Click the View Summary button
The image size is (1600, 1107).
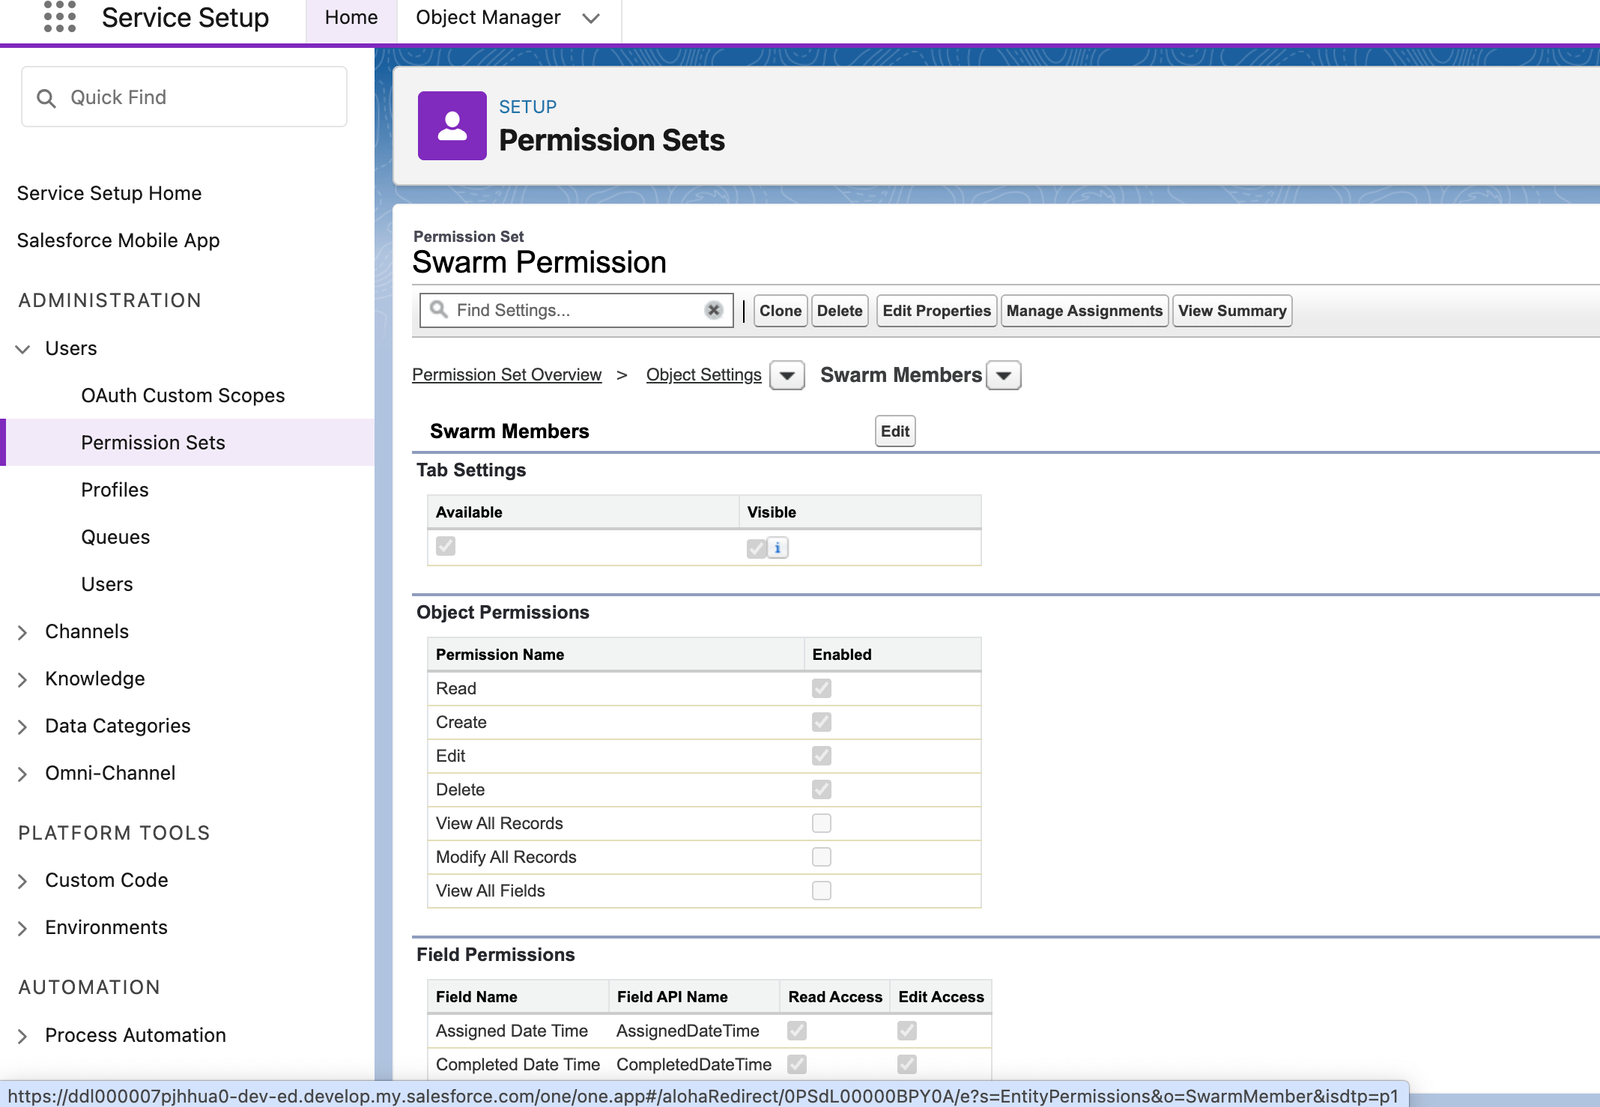point(1232,311)
